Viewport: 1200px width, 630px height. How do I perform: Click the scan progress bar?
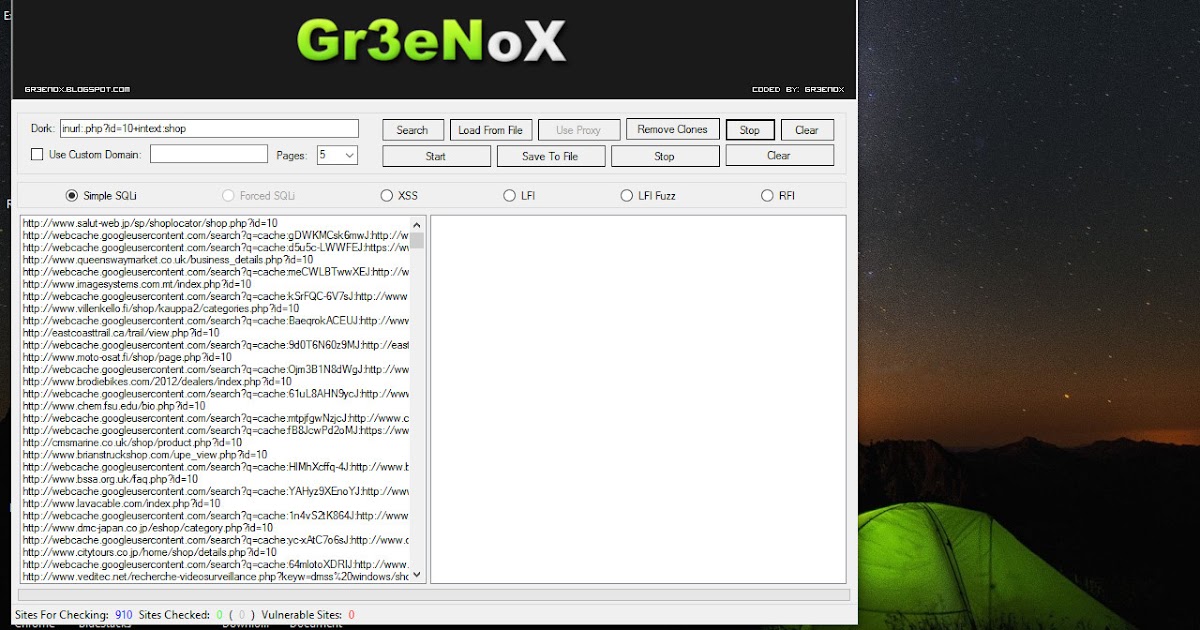[x=434, y=594]
